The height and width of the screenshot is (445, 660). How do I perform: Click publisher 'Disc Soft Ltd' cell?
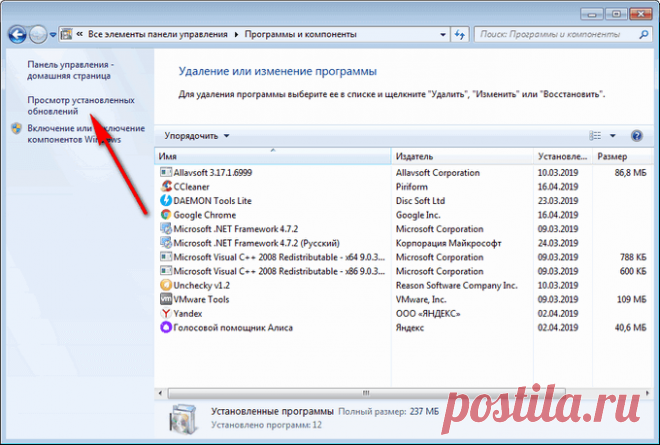[x=420, y=201]
